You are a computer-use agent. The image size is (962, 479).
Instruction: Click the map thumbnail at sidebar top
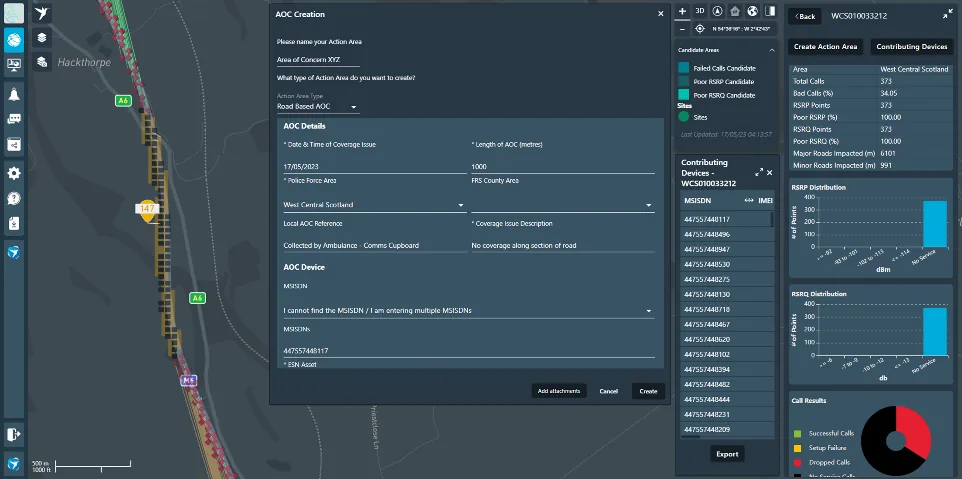[x=13, y=13]
